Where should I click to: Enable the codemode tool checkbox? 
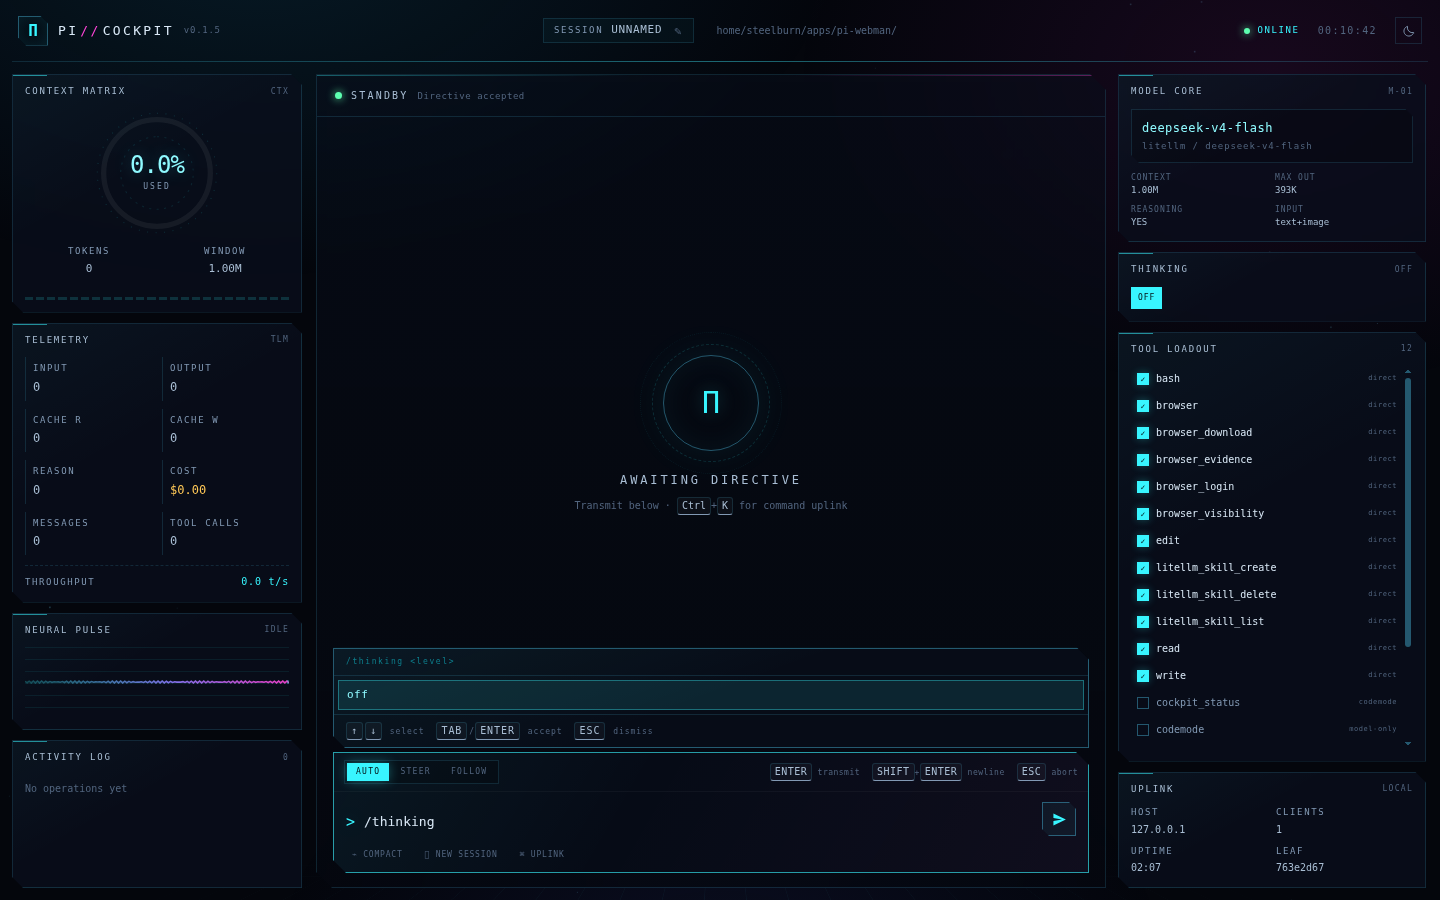click(x=1143, y=730)
